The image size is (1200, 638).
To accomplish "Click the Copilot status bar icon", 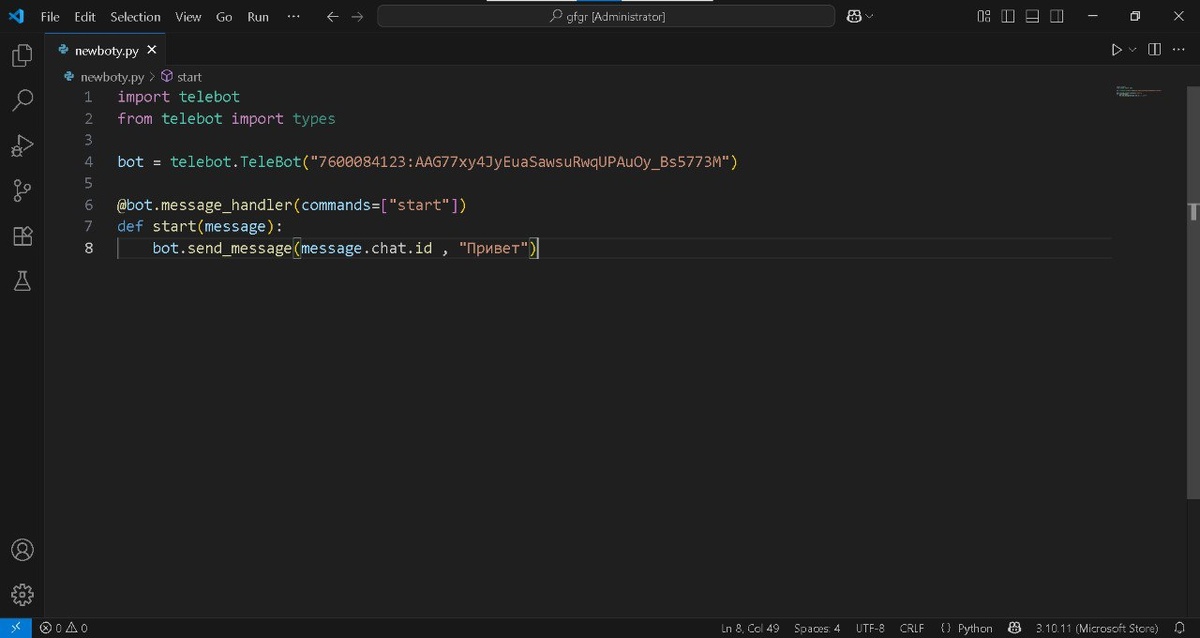I will 1014,628.
